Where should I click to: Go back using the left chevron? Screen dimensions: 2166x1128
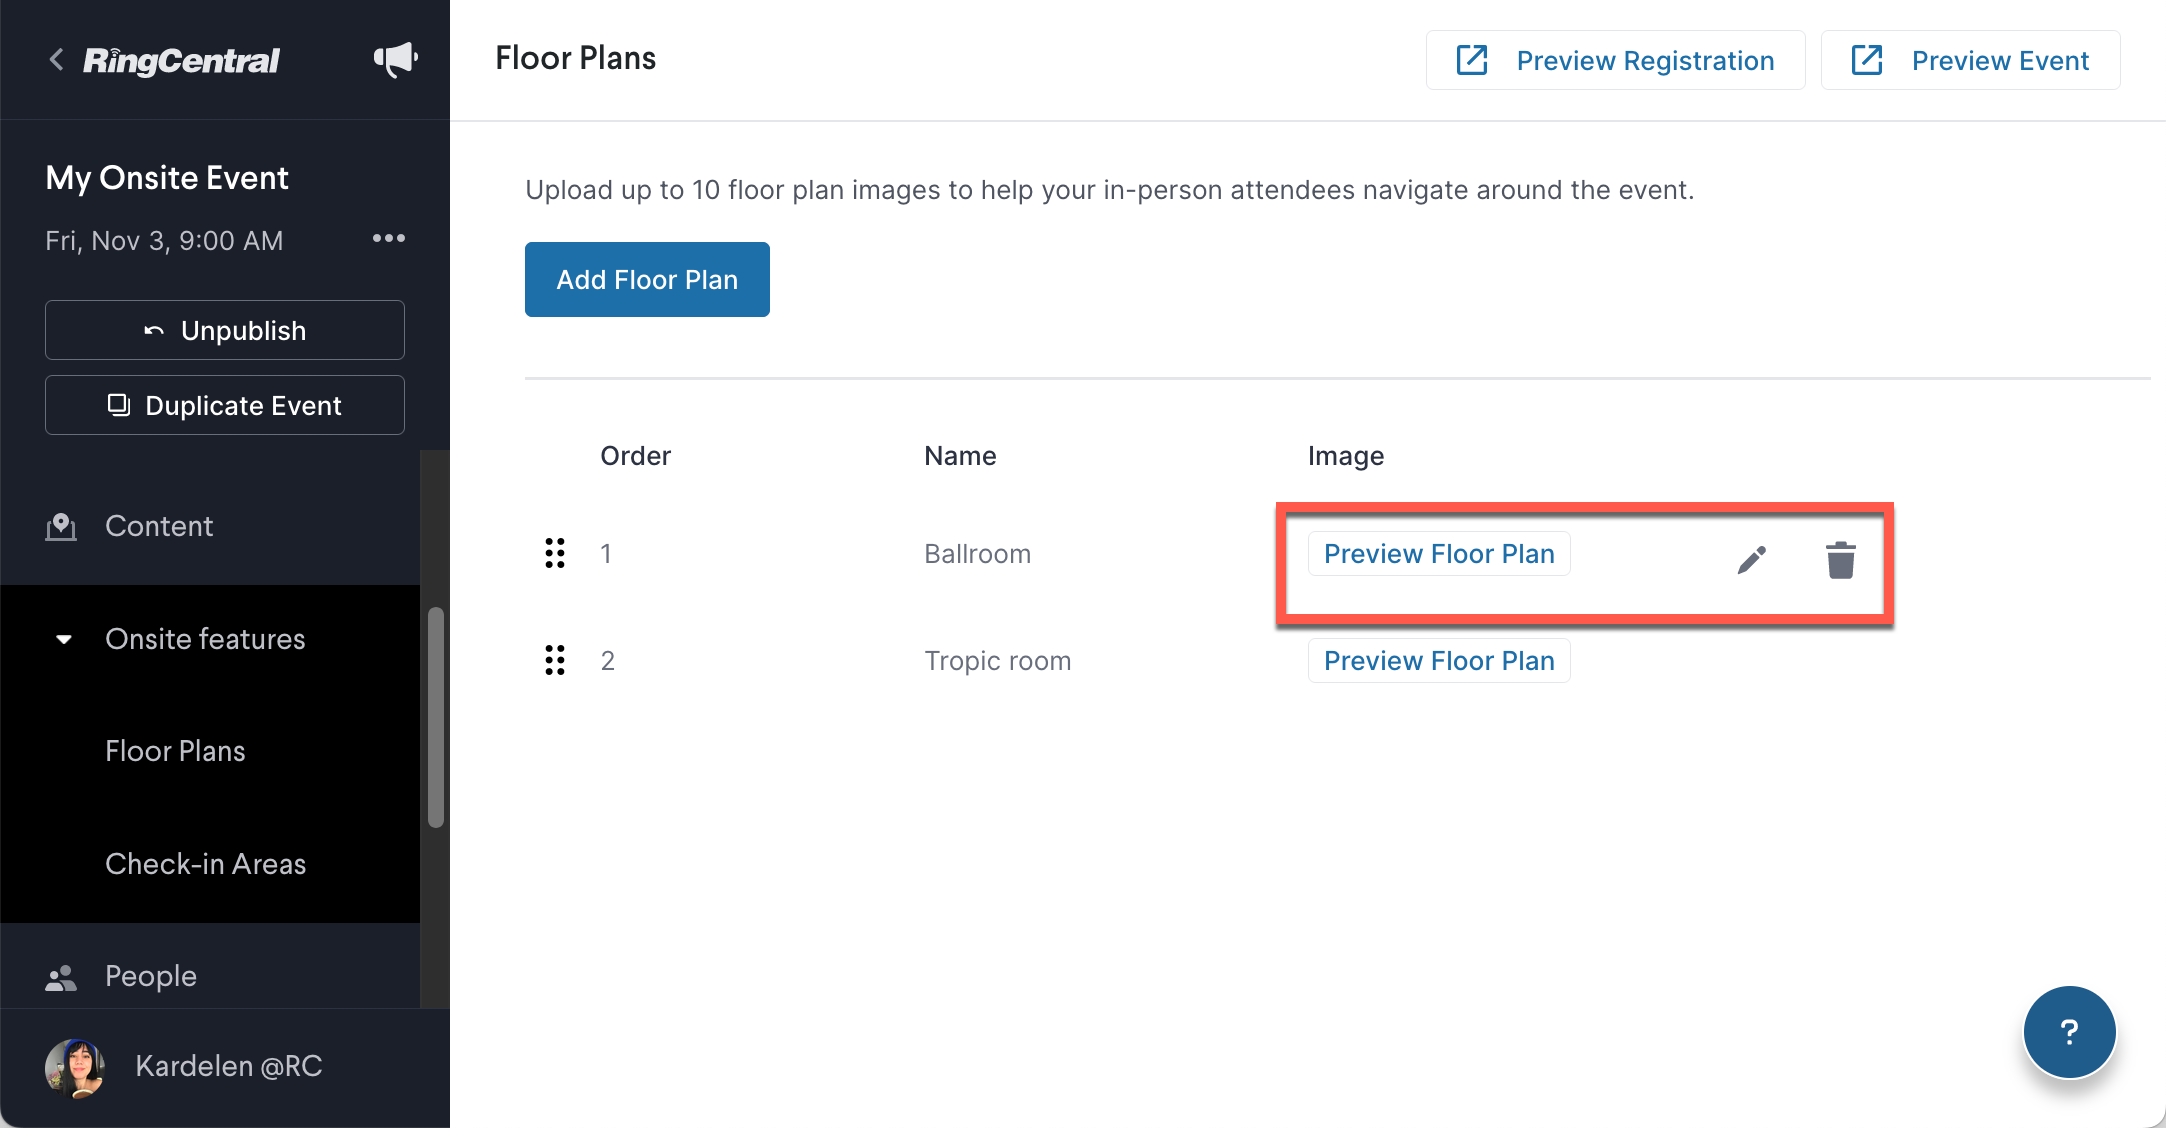(x=57, y=60)
